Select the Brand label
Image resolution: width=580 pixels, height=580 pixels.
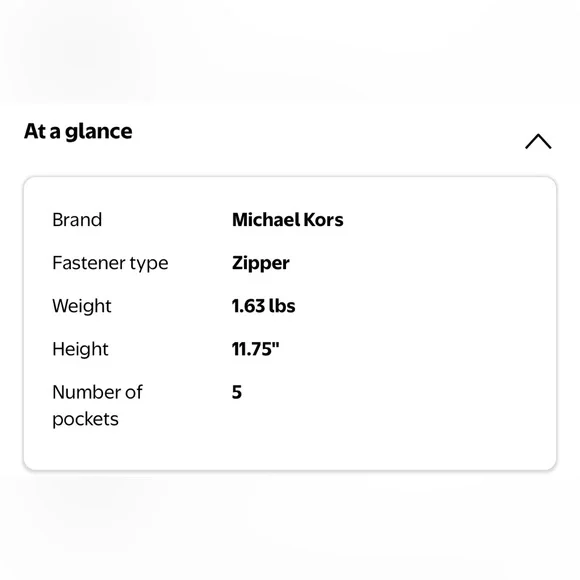[77, 220]
